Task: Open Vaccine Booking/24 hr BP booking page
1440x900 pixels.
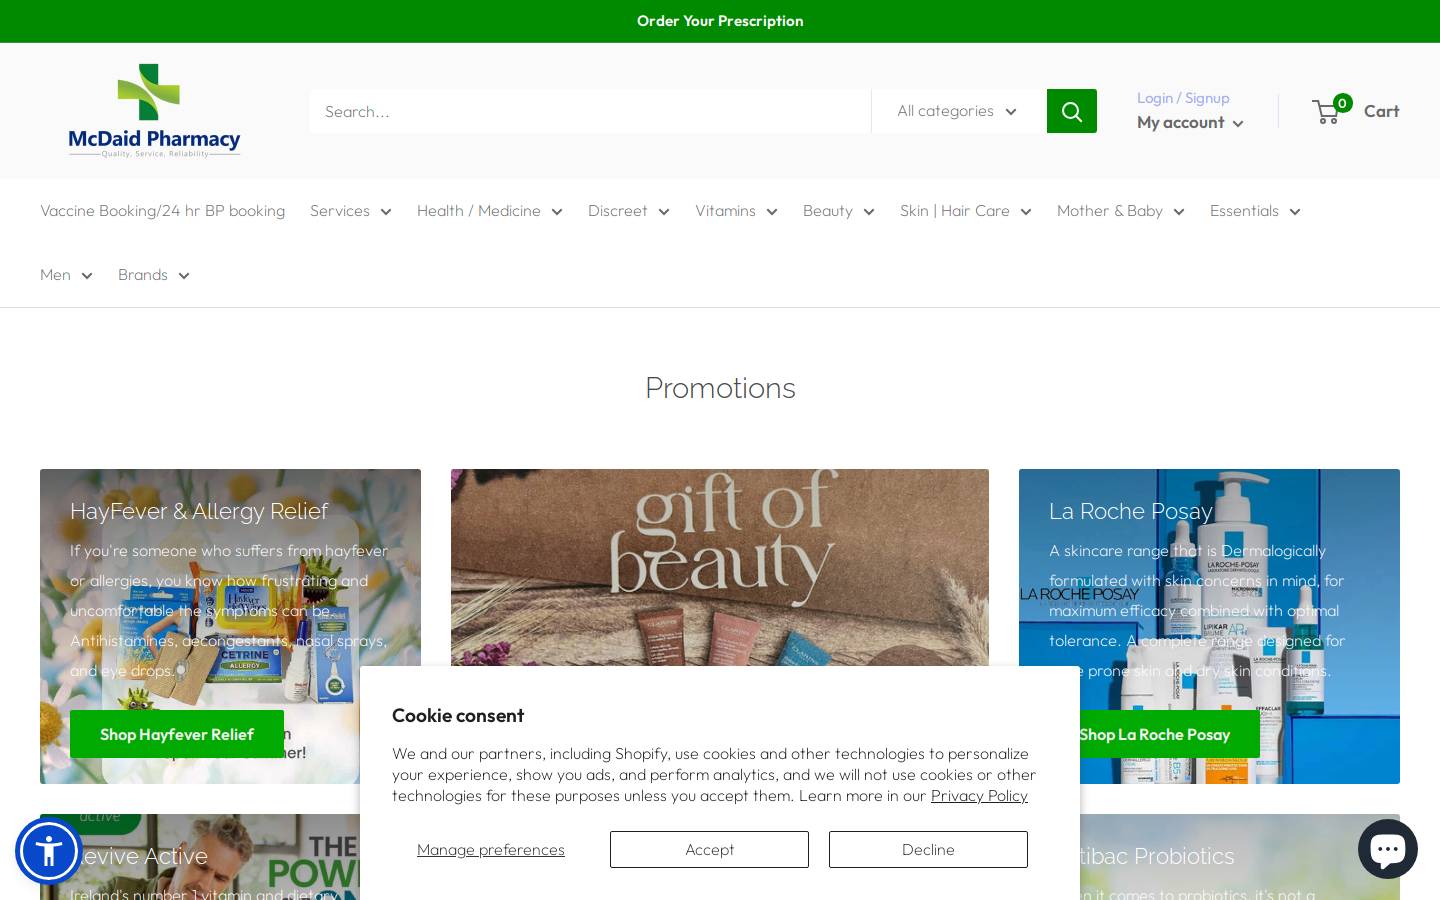Action: (162, 211)
